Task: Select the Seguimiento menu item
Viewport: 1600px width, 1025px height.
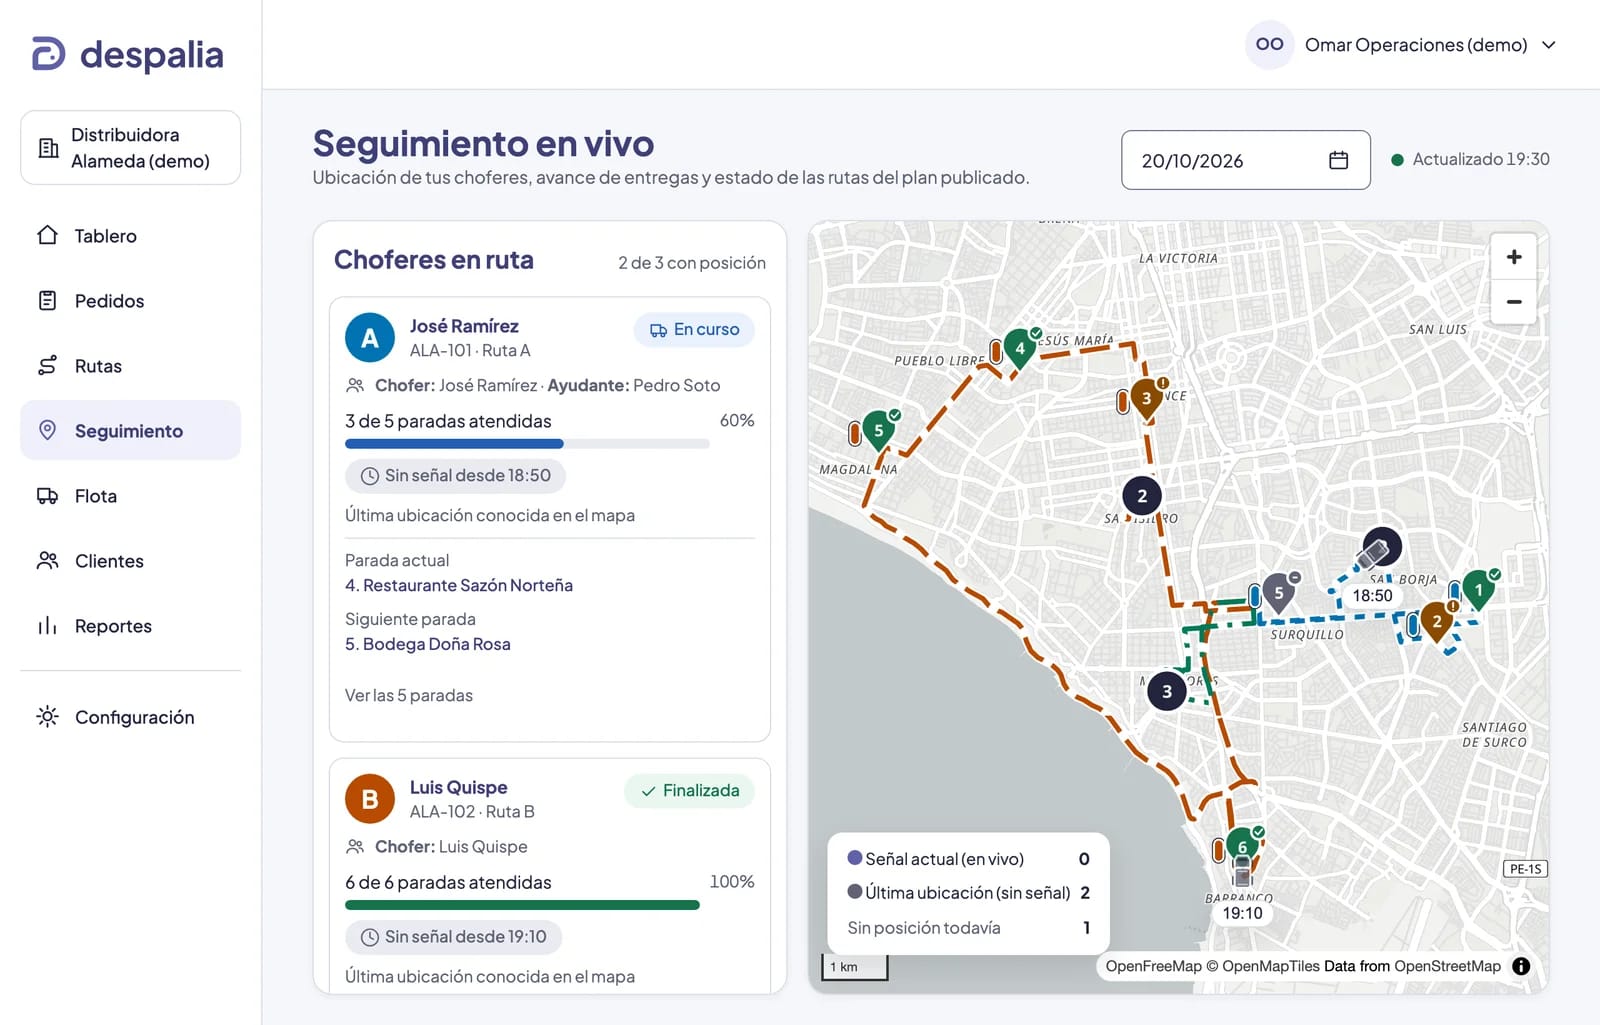Action: tap(130, 431)
